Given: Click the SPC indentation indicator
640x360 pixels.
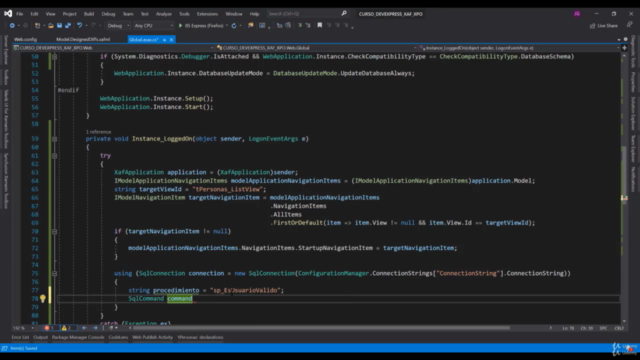Looking at the screenshot, I should pyautogui.click(x=603, y=328).
